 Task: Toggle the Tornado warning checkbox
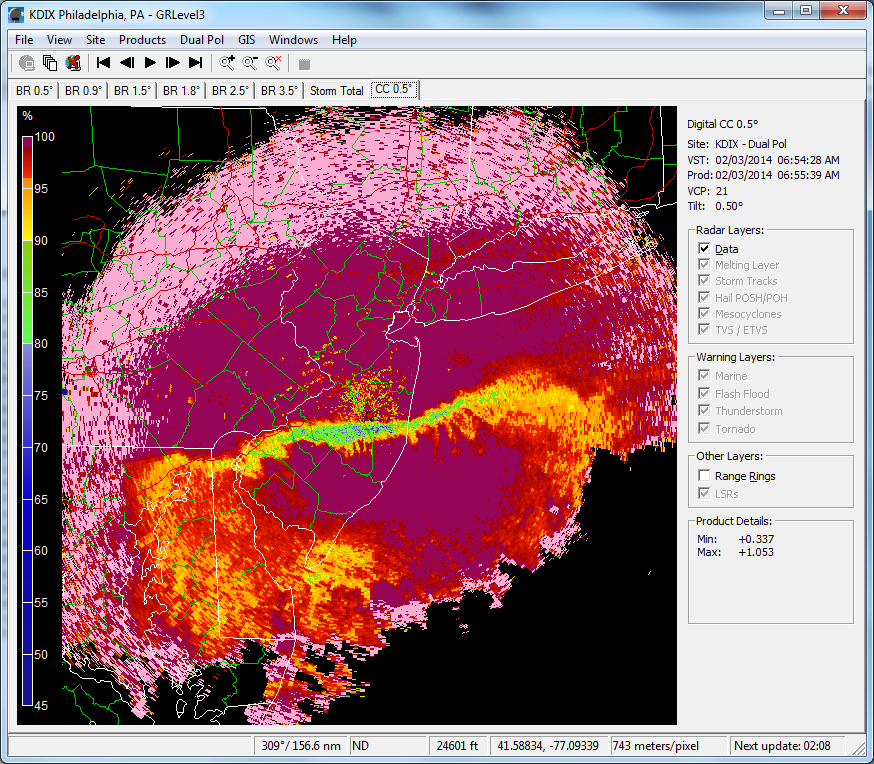pyautogui.click(x=704, y=429)
